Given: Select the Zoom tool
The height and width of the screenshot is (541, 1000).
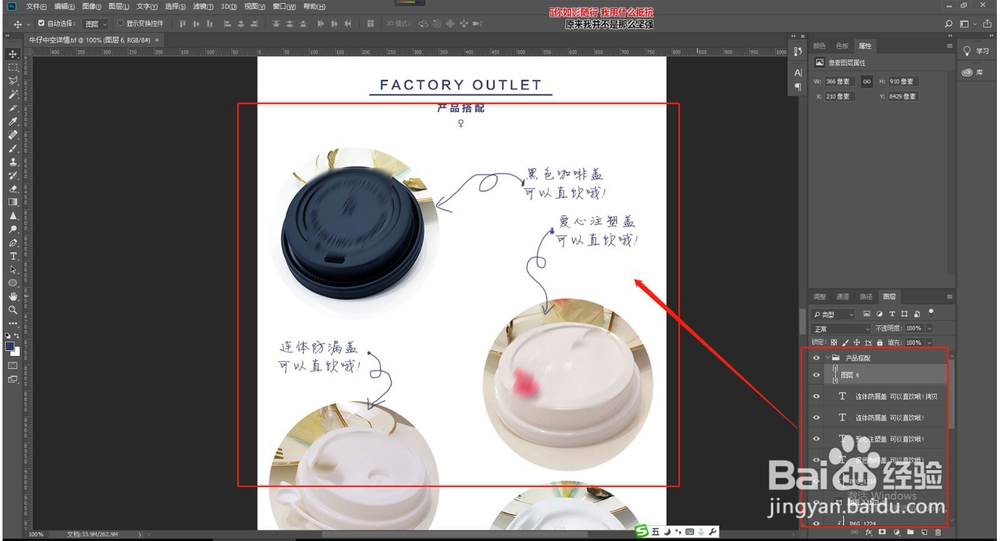Looking at the screenshot, I should [x=13, y=310].
